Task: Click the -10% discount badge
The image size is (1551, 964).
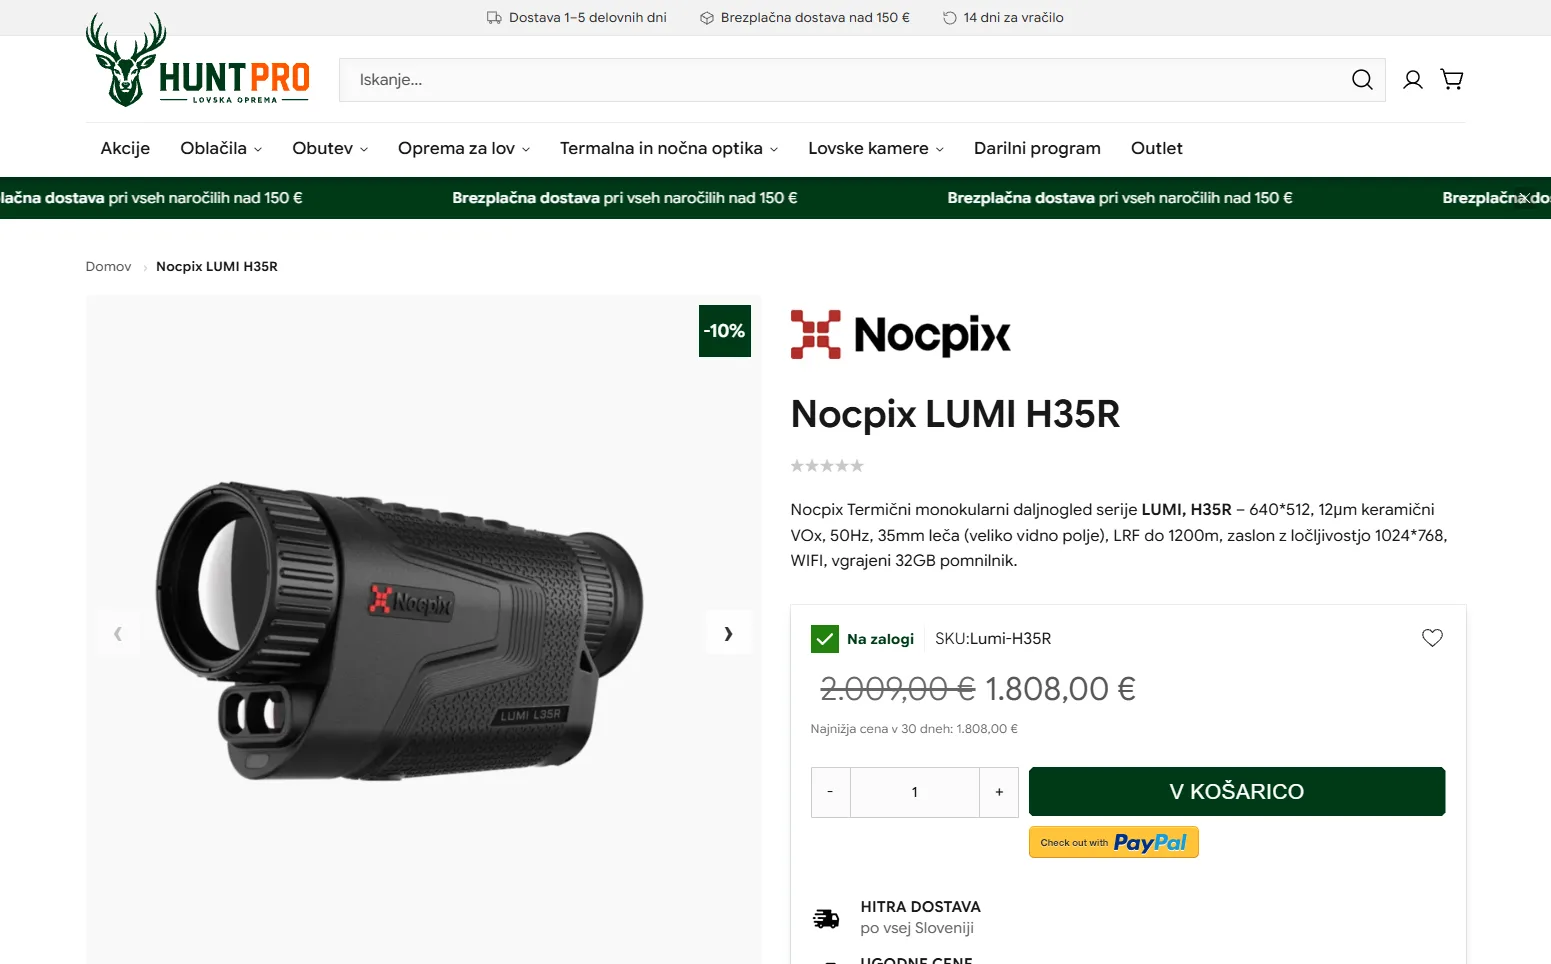Action: 725,331
